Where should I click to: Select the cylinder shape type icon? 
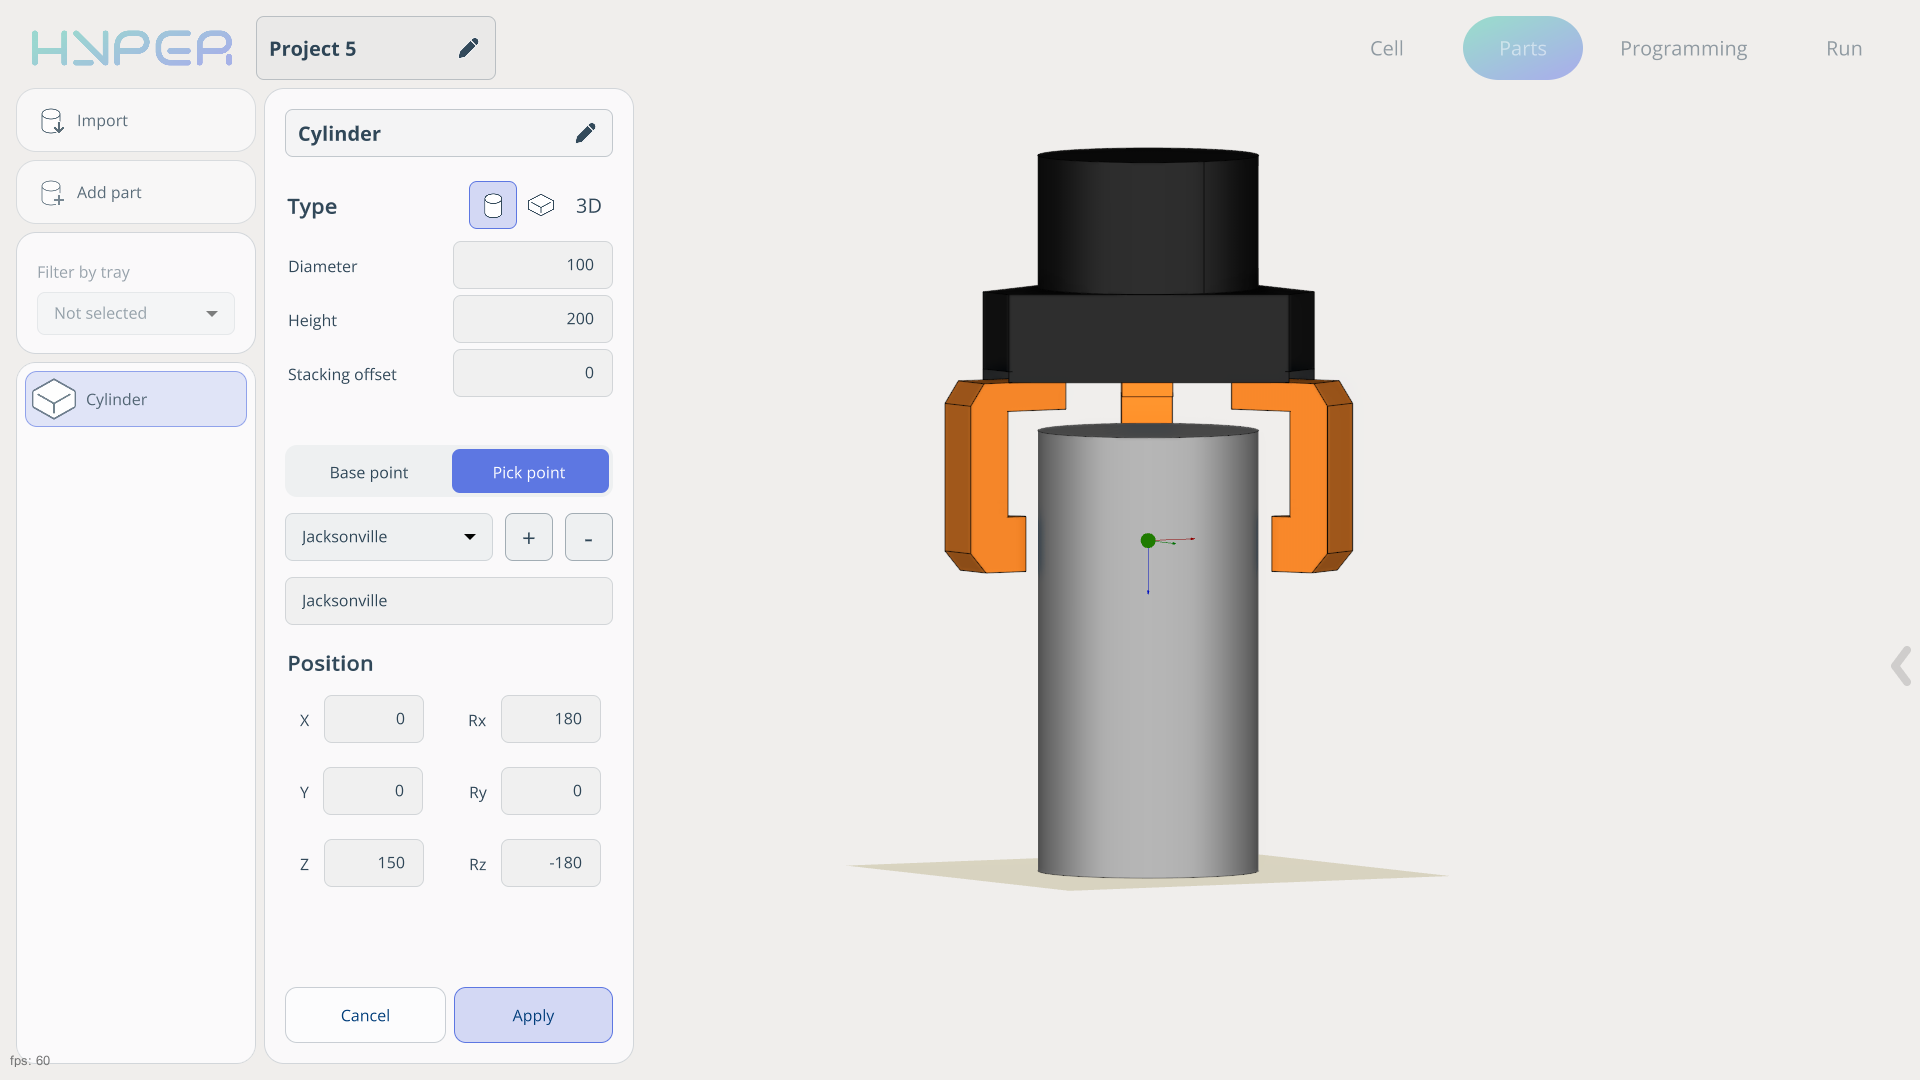coord(493,205)
